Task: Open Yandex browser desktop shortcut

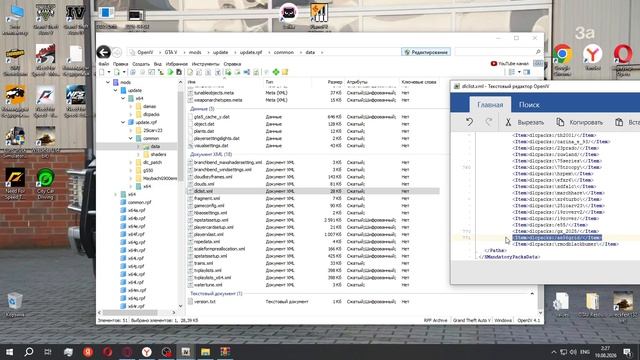Action: tap(593, 54)
